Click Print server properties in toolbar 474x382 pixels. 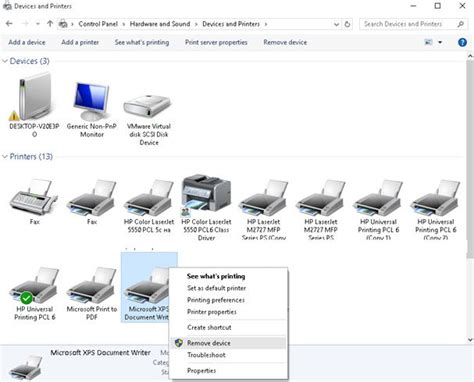(216, 42)
